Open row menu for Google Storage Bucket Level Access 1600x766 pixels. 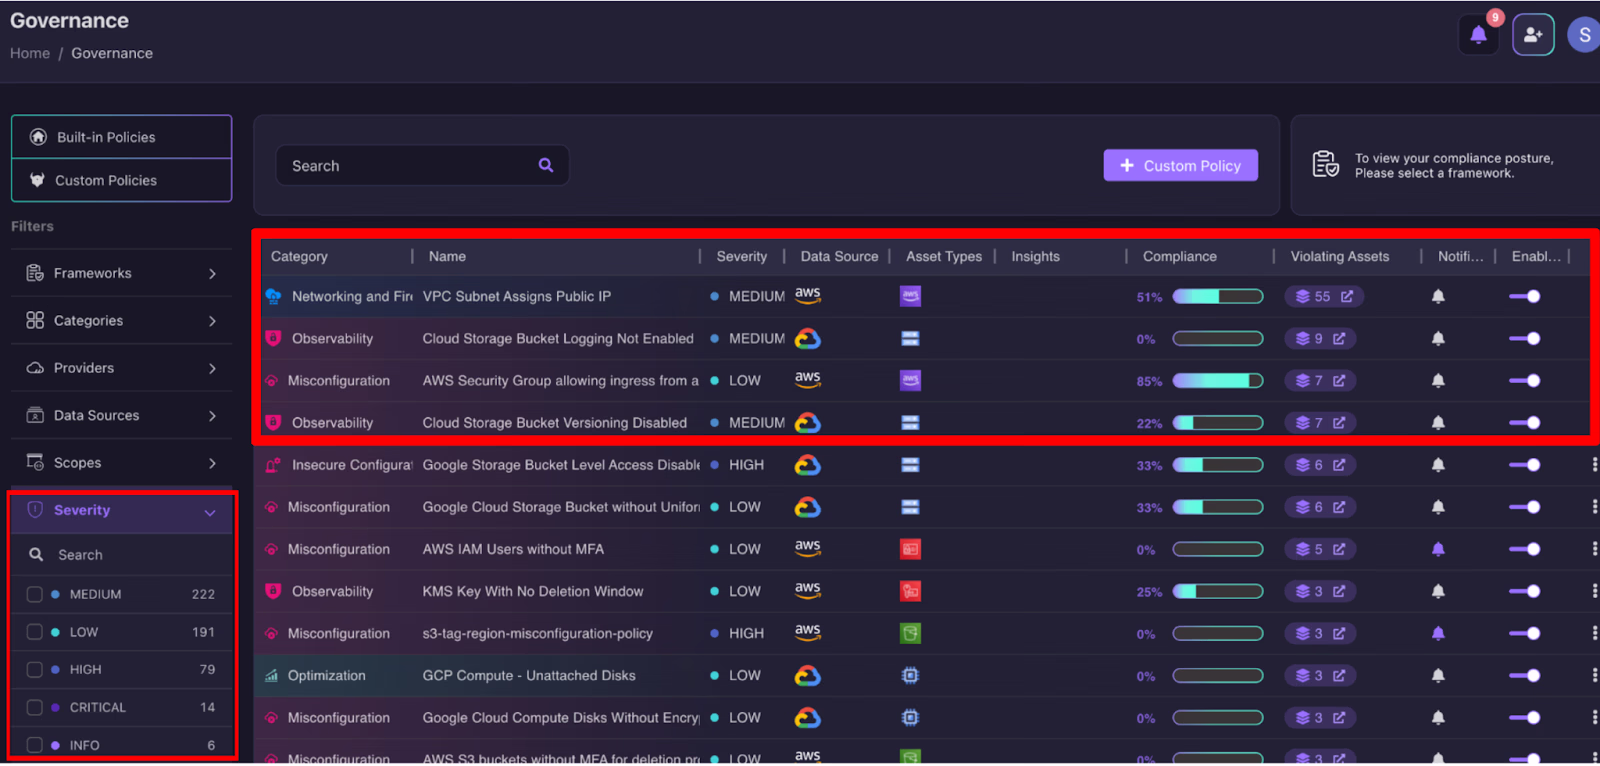1594,465
